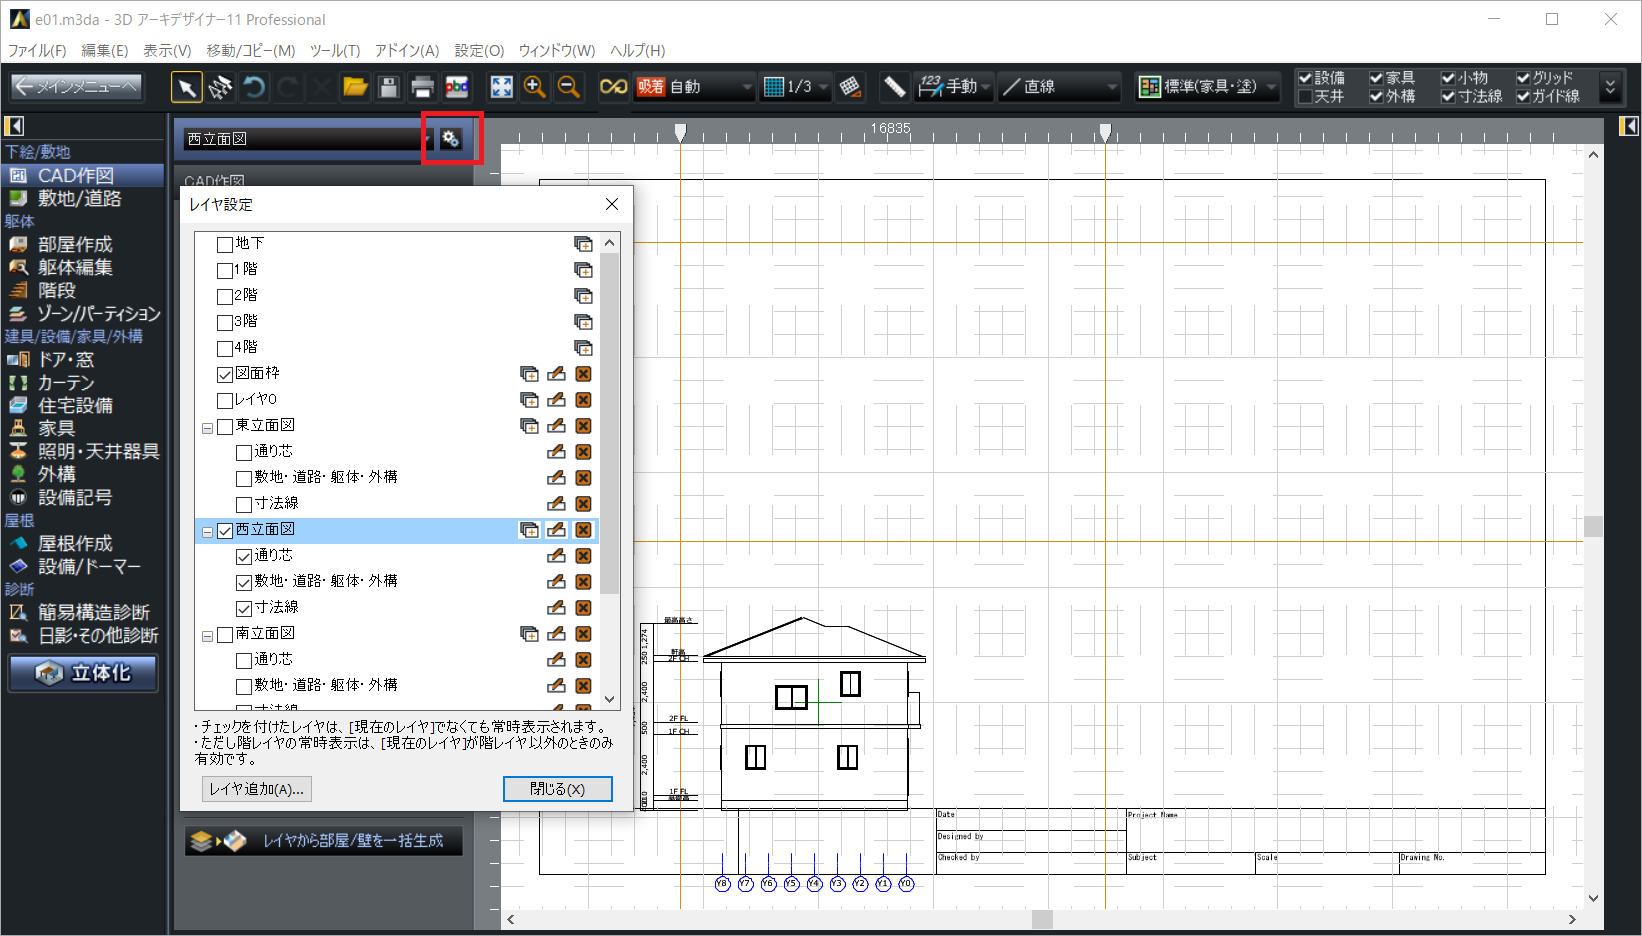
Task: Click the ruler measure tool icon
Action: click(894, 87)
